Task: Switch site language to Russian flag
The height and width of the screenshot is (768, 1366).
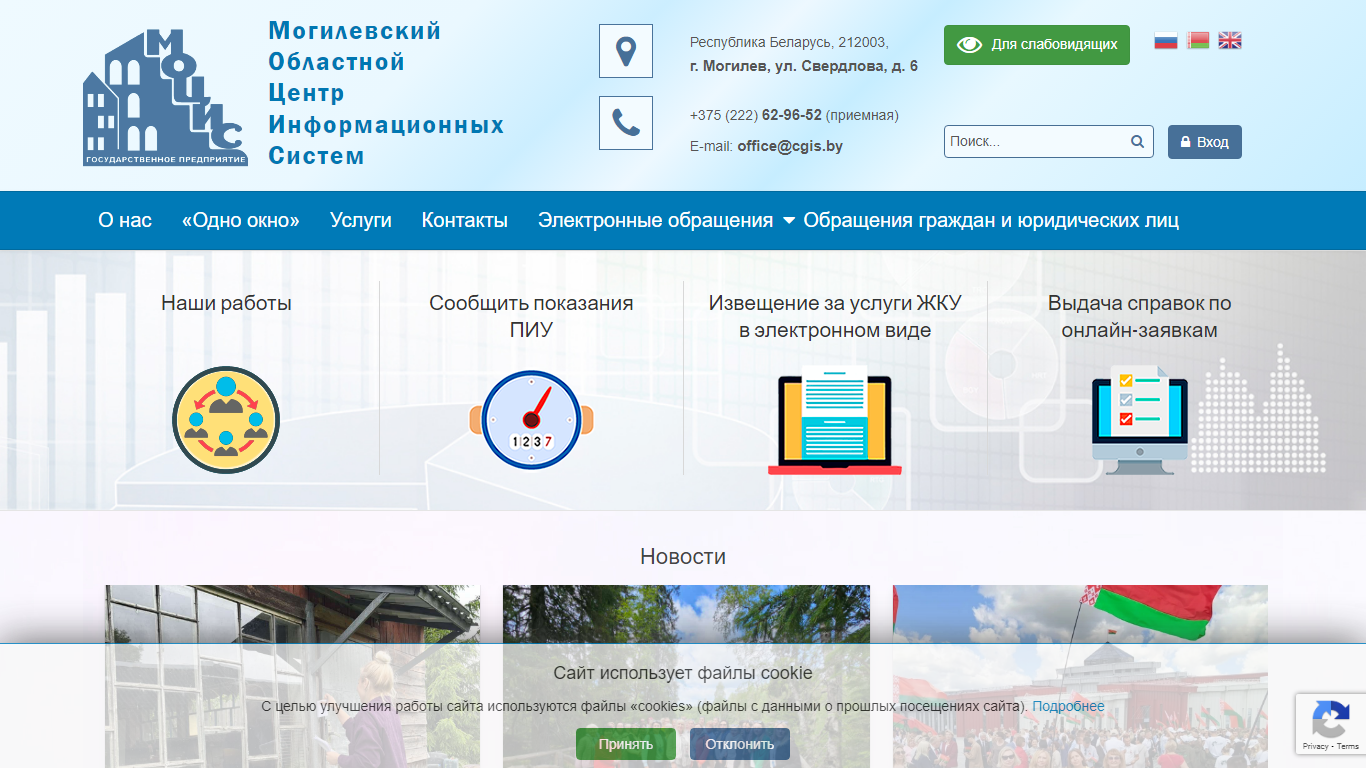Action: (1166, 41)
